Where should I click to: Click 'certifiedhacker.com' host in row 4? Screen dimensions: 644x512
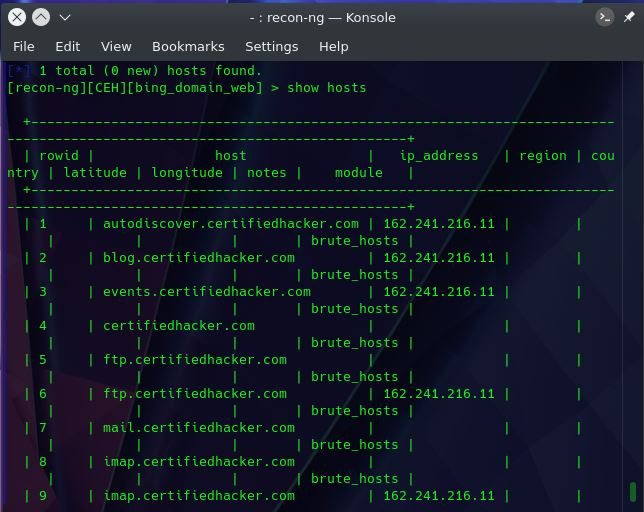click(179, 326)
